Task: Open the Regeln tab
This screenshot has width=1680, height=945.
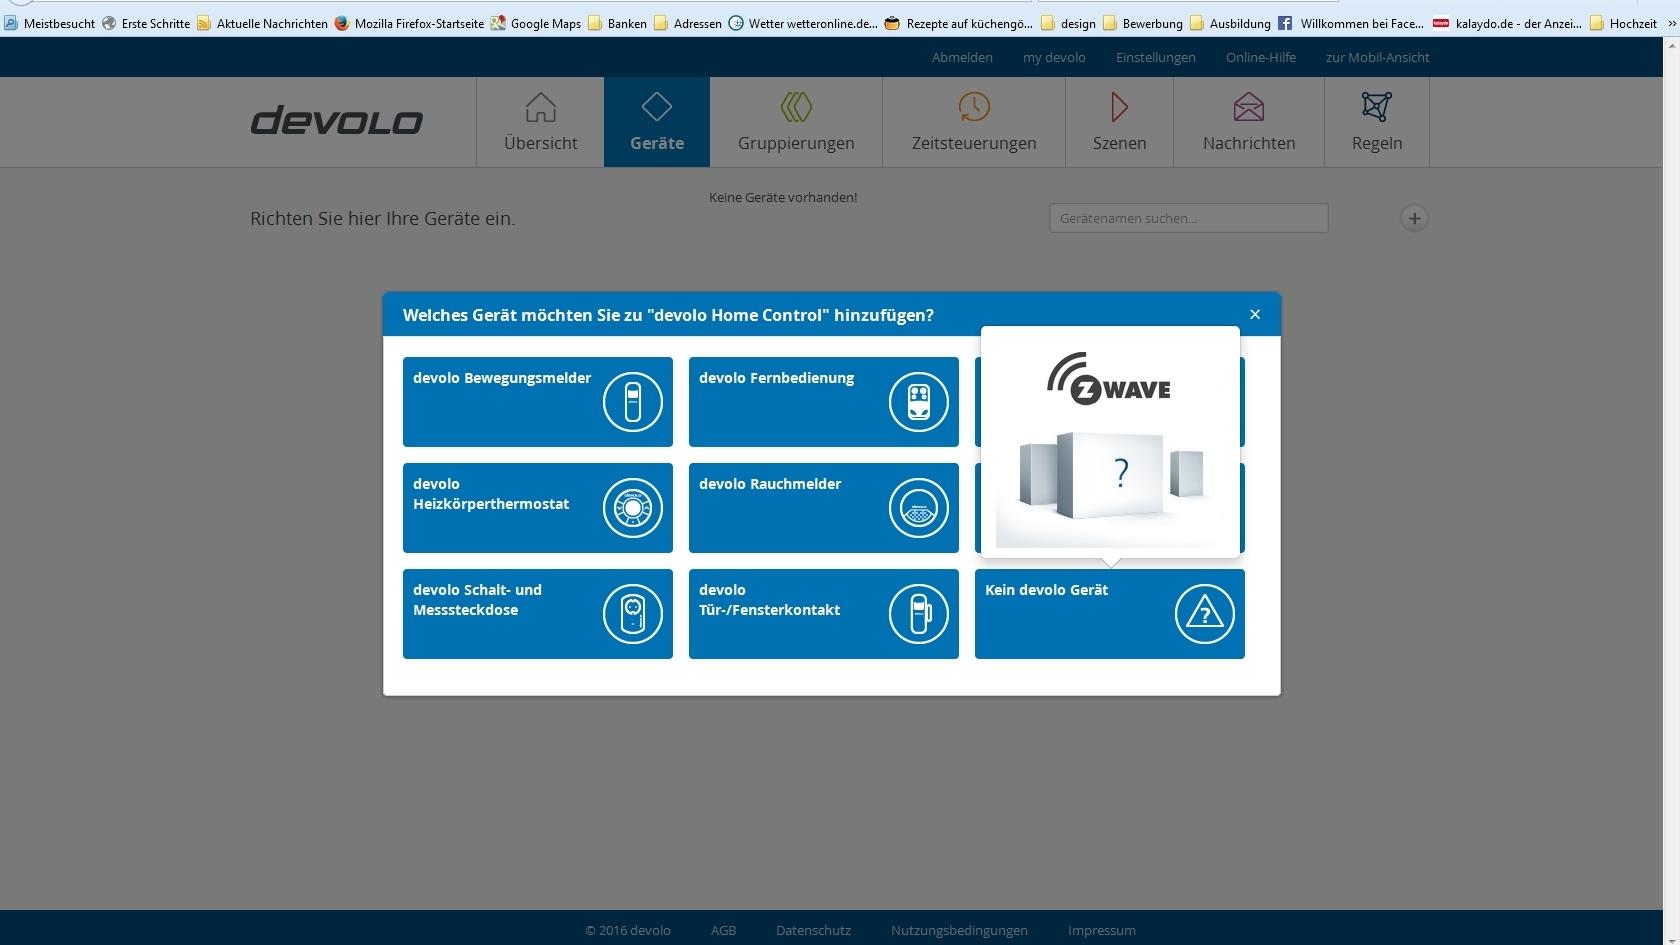Action: click(1377, 122)
